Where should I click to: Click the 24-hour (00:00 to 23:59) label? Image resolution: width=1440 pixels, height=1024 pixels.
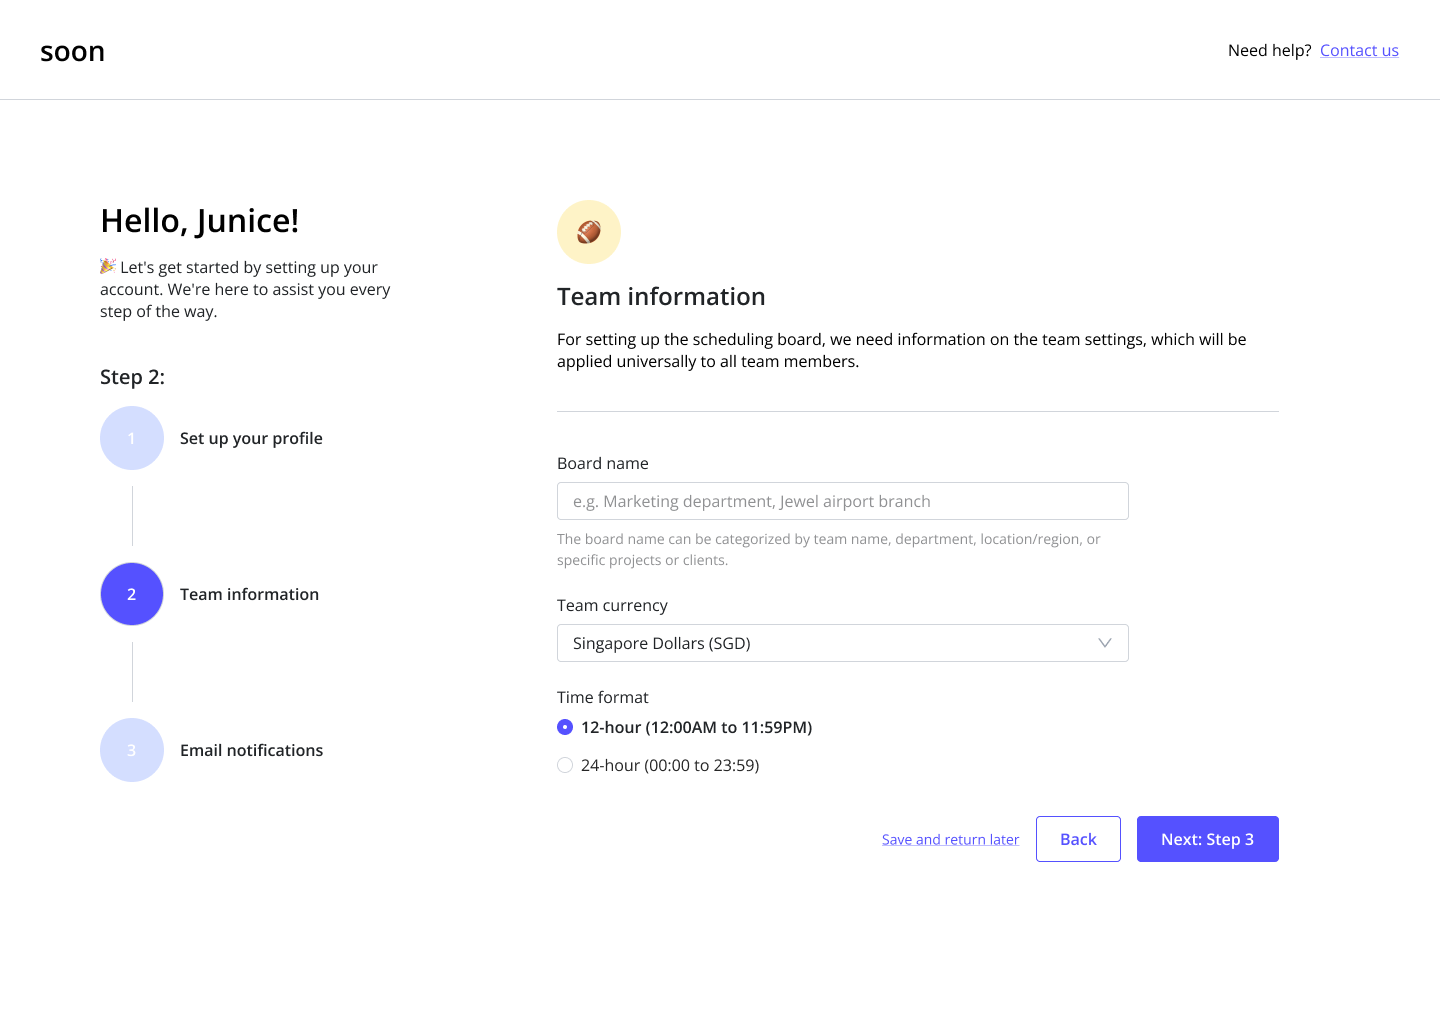point(670,765)
